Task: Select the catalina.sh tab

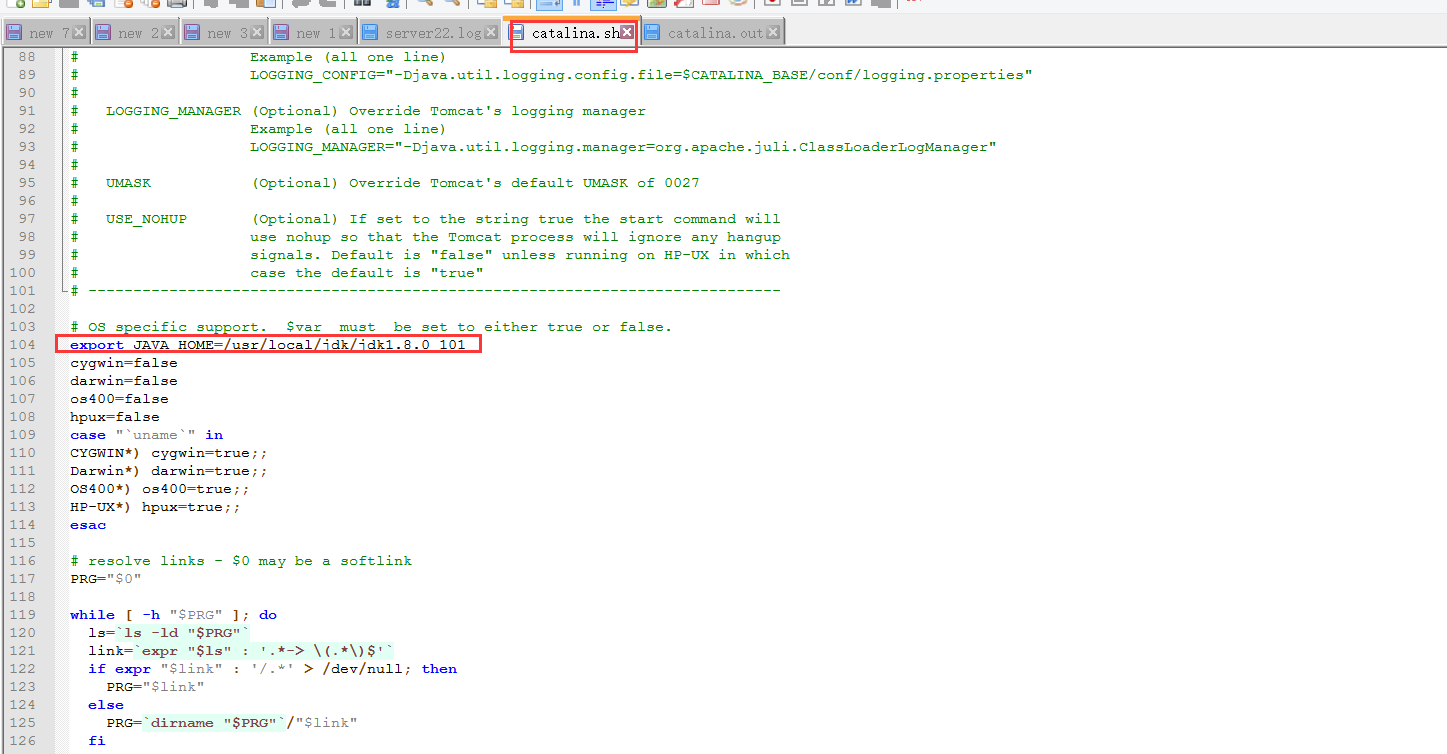Action: [x=573, y=33]
